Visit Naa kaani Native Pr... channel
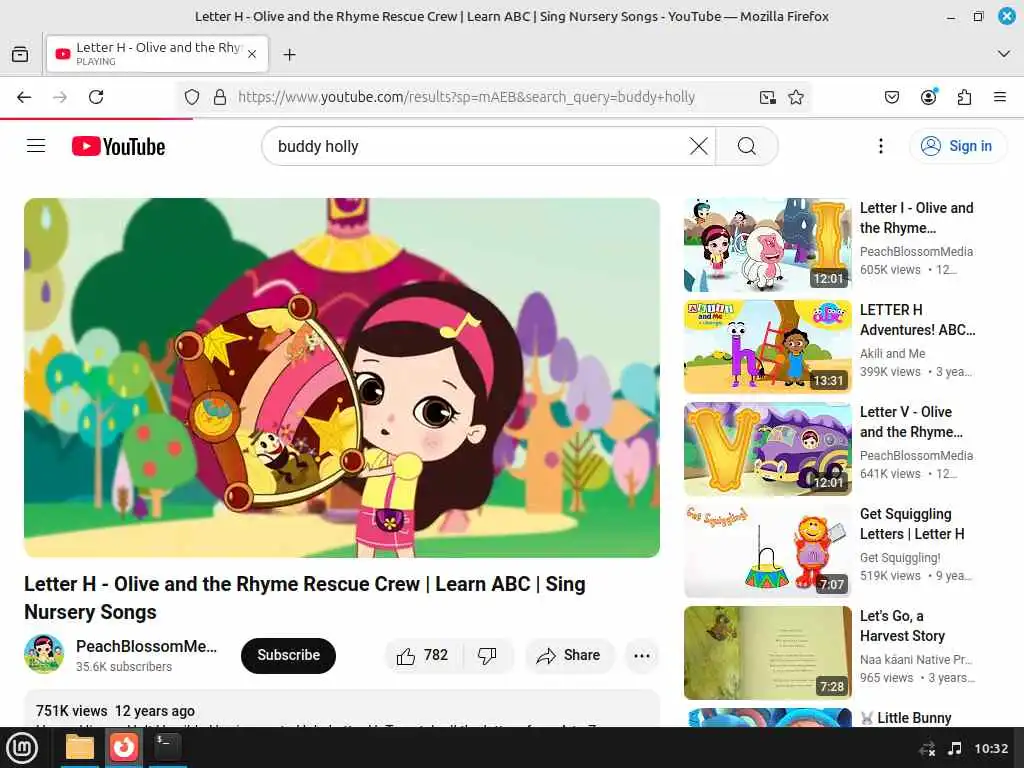This screenshot has width=1024, height=768. tap(916, 659)
